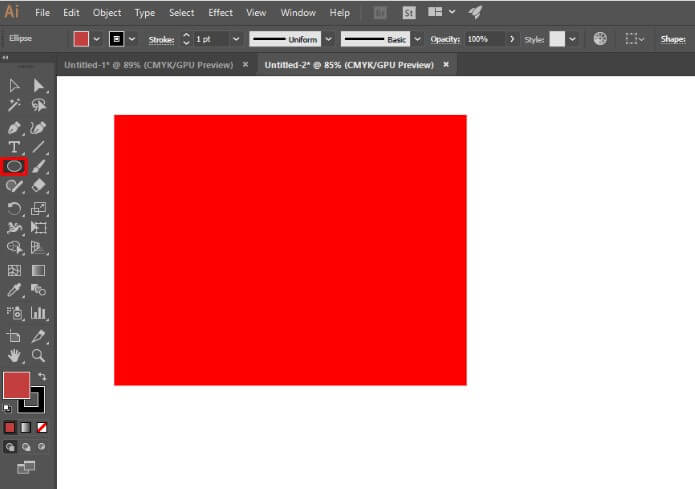This screenshot has width=695, height=489.
Task: Activate the Artboard tool
Action: point(14,336)
